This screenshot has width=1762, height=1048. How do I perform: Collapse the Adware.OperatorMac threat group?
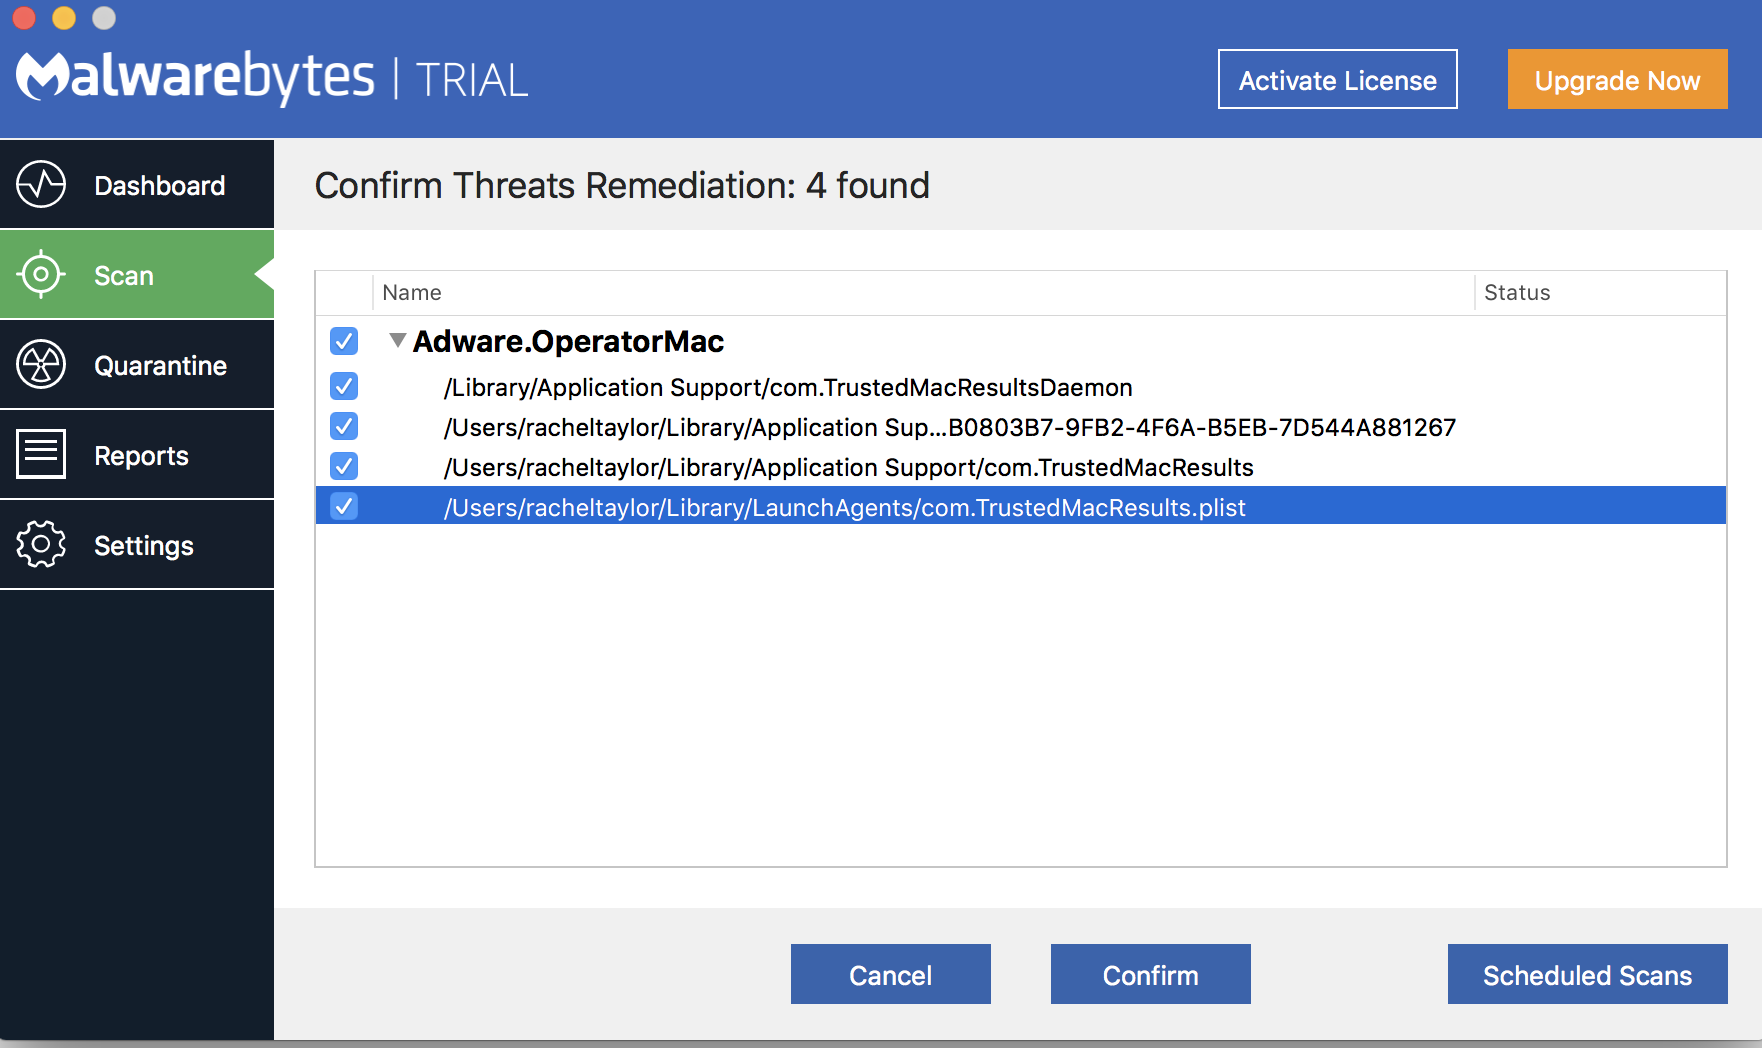point(398,341)
